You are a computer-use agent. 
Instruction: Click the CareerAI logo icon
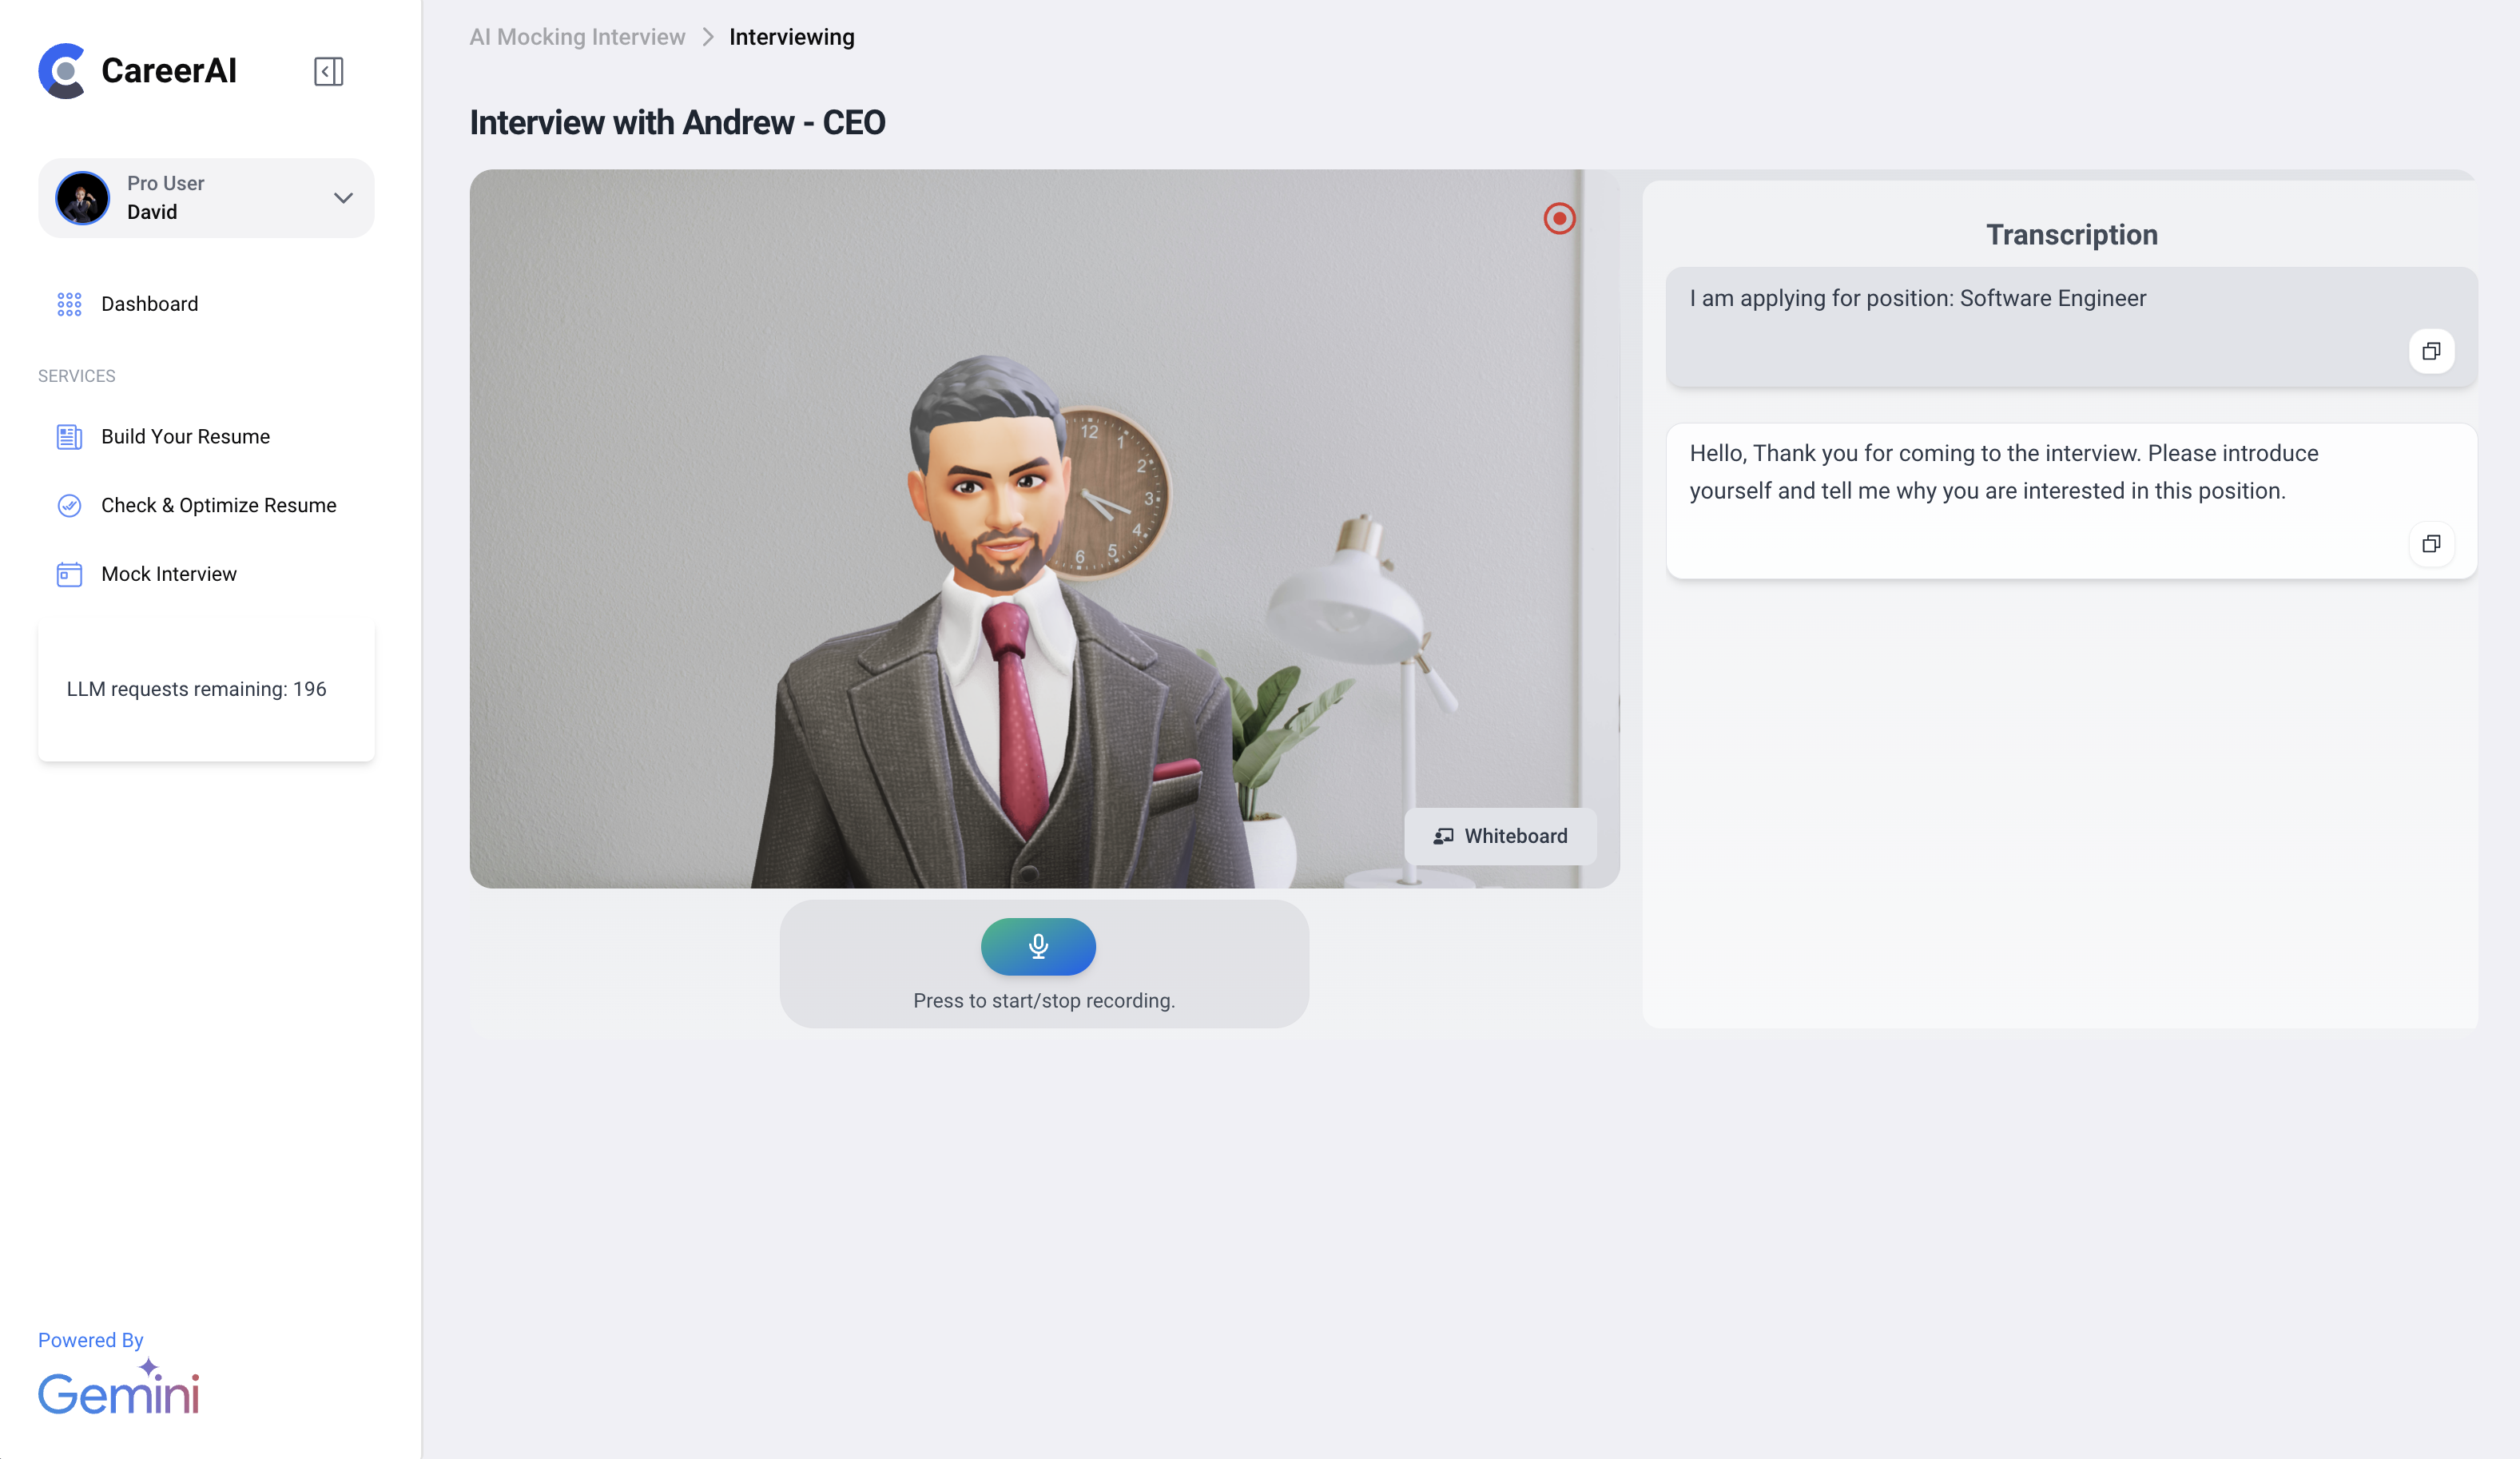point(62,71)
